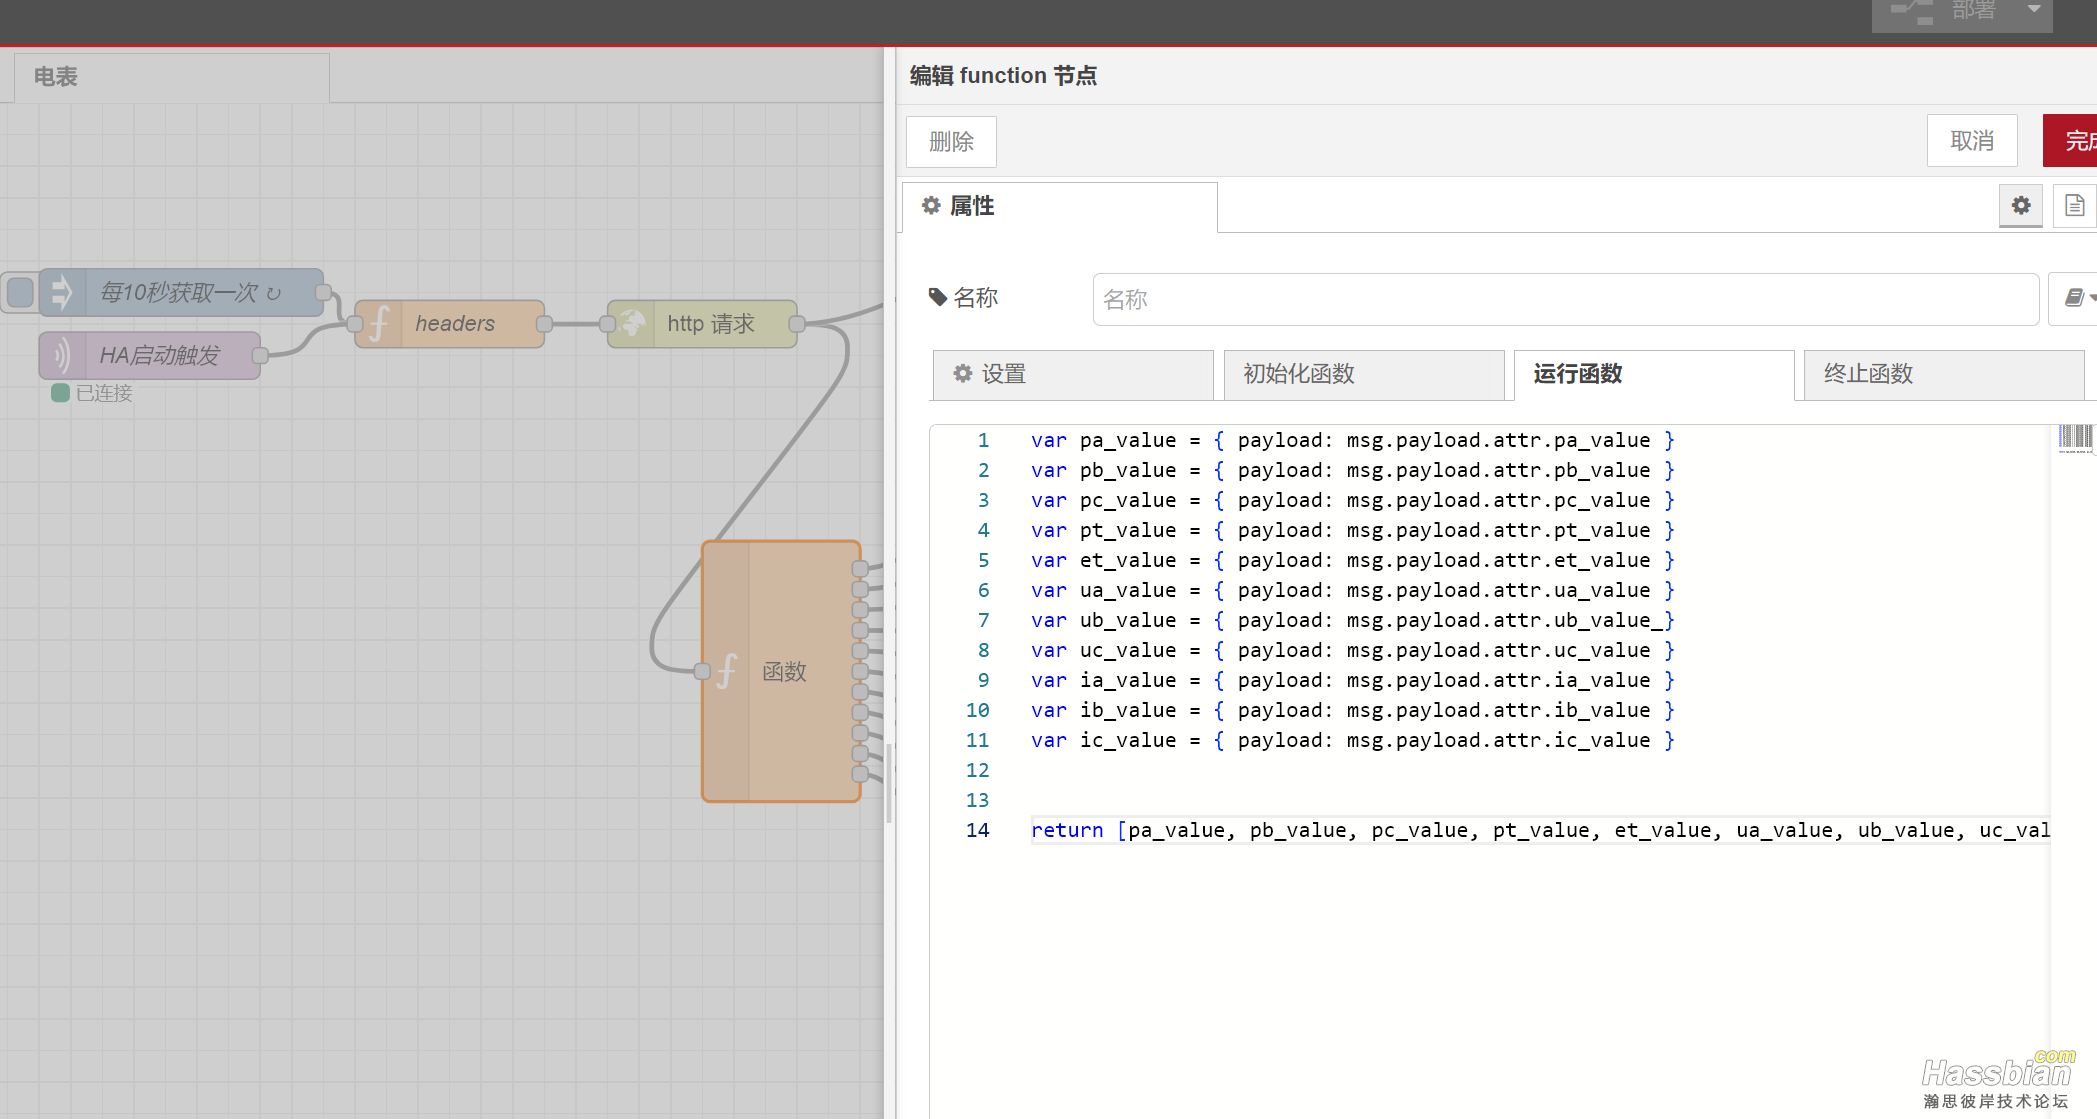Click the output port of 每10秒获取一次 node
Viewport: 2097px width, 1119px height.
(x=323, y=292)
